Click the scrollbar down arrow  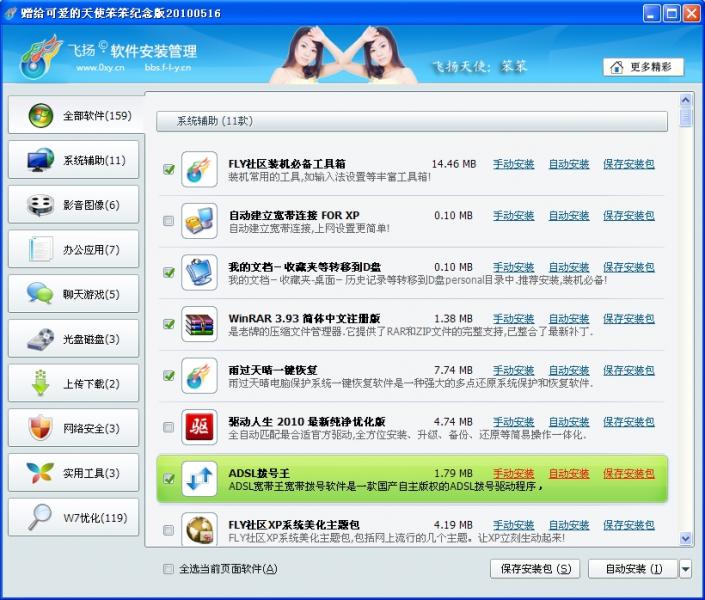click(x=686, y=538)
